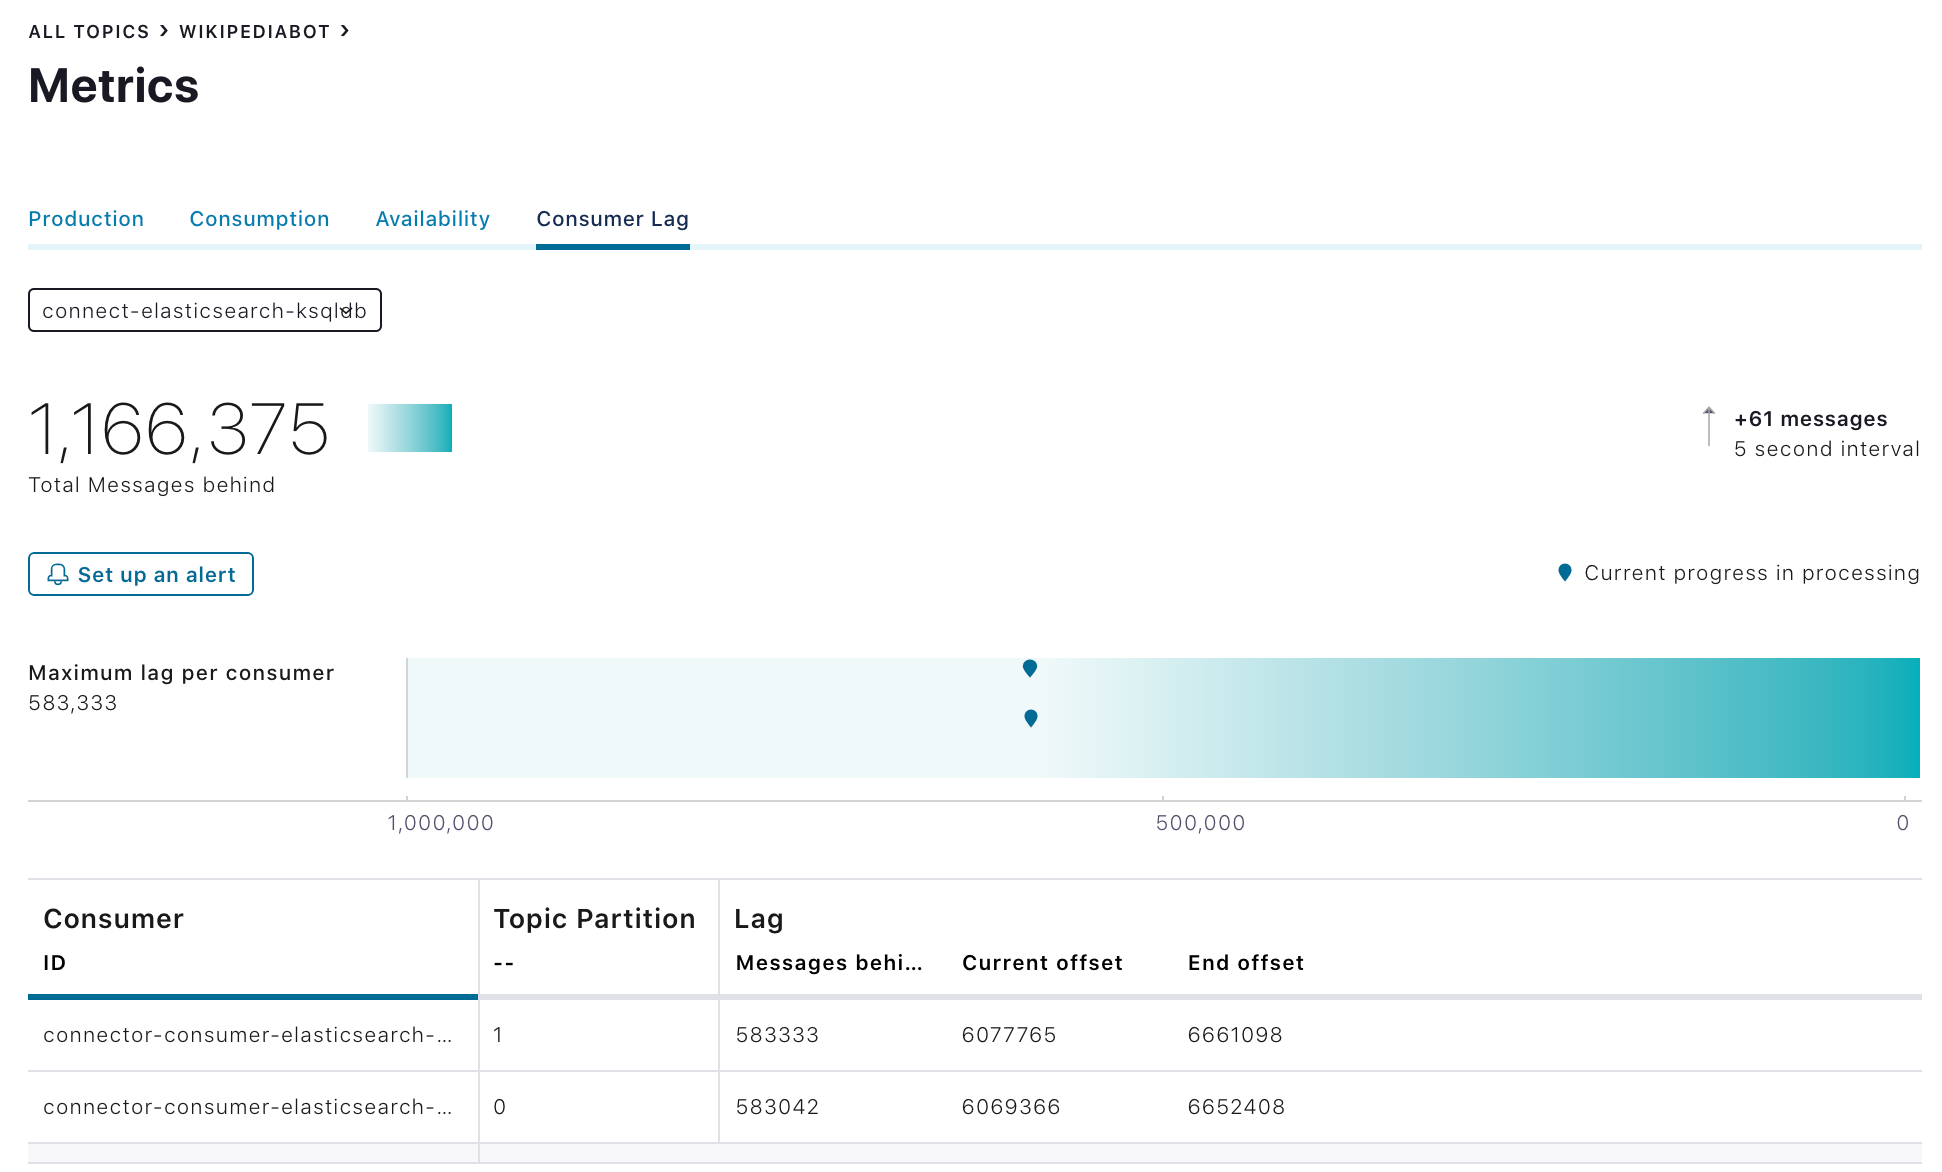1942x1172 pixels.
Task: Click the legend pin icon for current progress
Action: (1565, 573)
